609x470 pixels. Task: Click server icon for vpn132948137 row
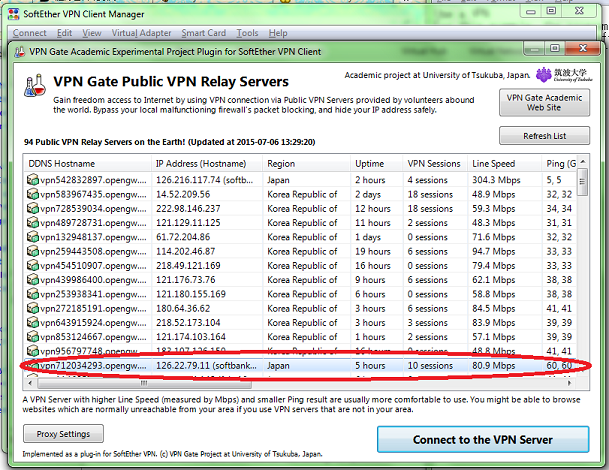tap(33, 237)
